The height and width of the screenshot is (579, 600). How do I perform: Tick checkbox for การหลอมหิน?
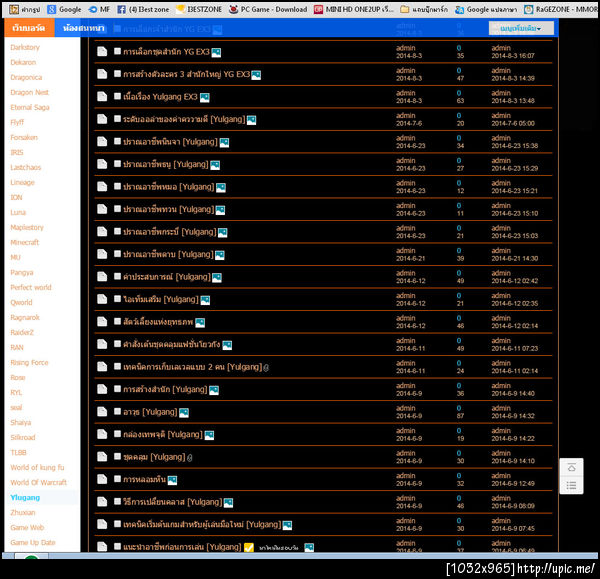pyautogui.click(x=117, y=479)
